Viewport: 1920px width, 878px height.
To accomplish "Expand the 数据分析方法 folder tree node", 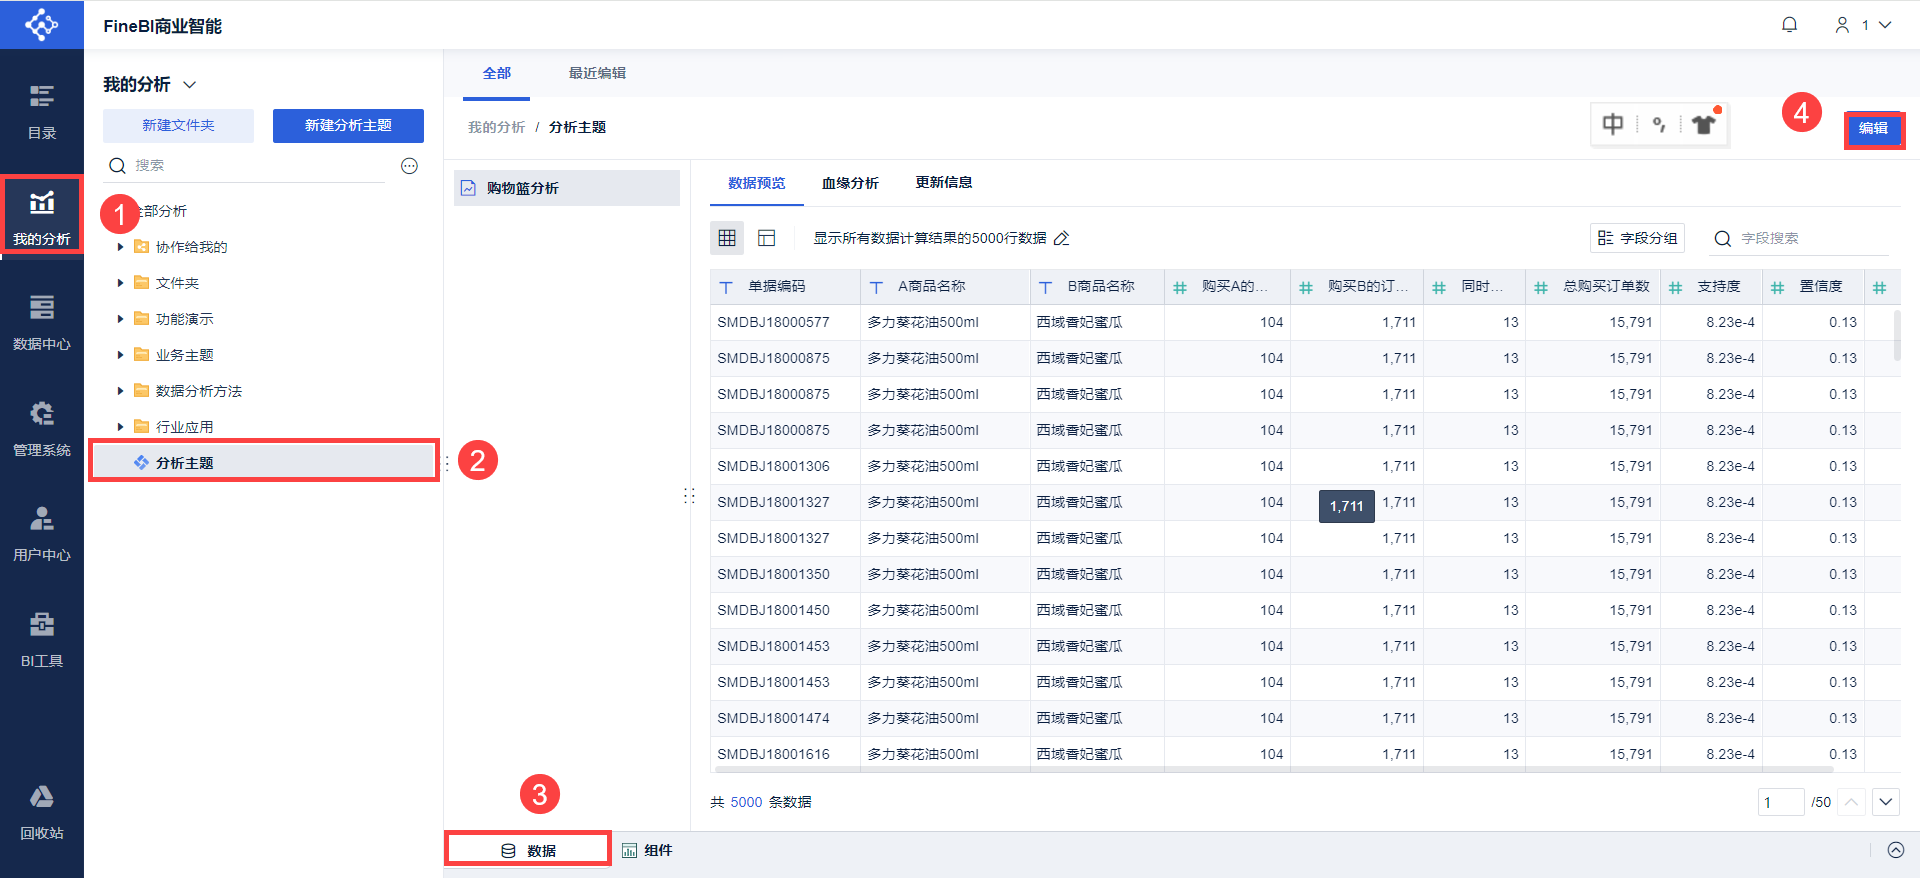I will (x=120, y=391).
